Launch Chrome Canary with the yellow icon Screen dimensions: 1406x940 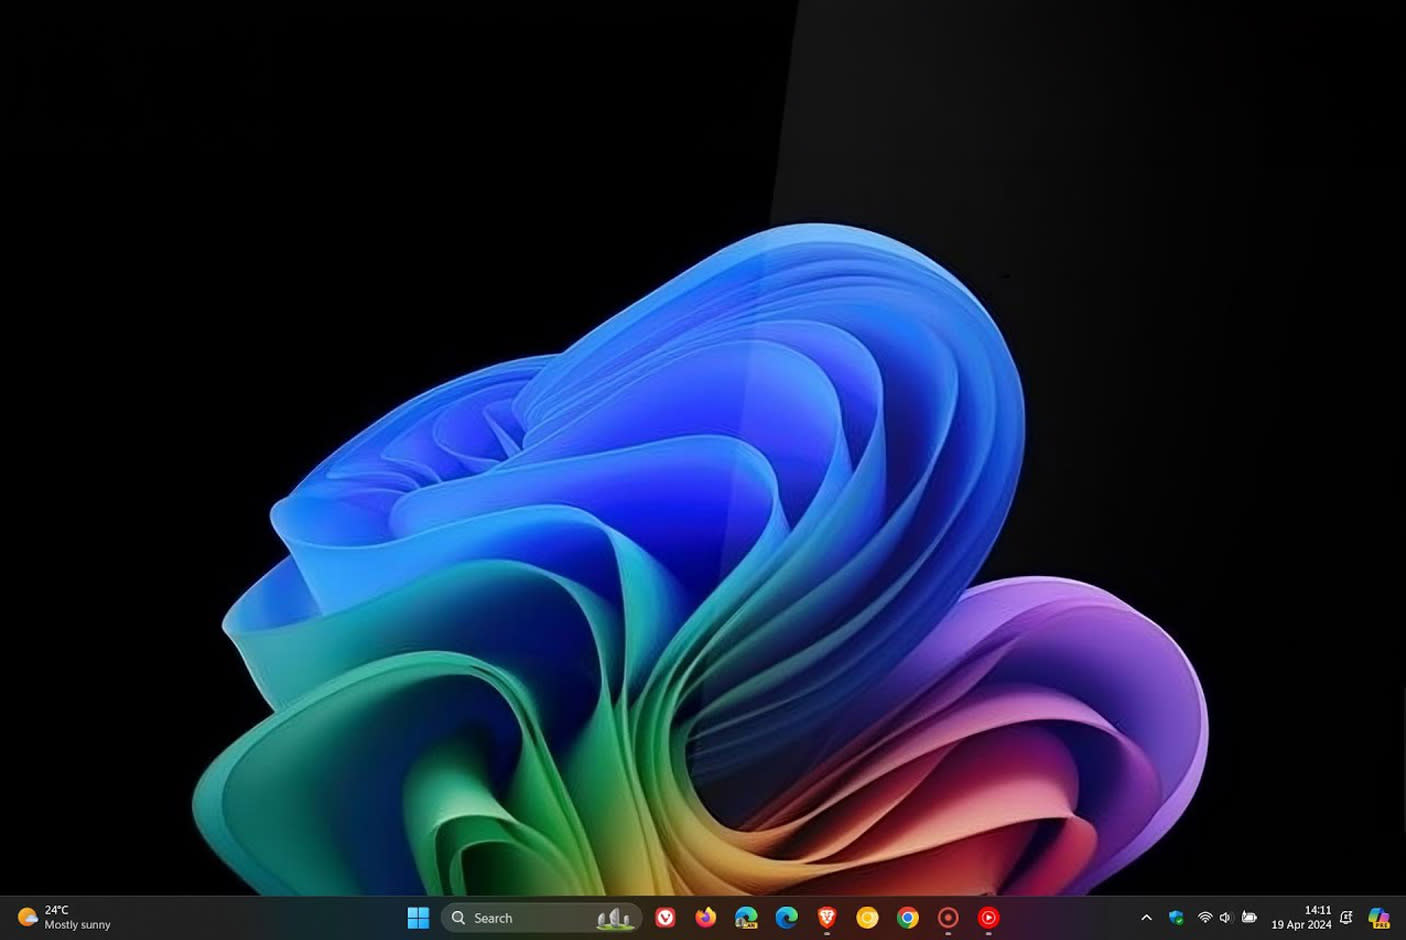tap(867, 918)
